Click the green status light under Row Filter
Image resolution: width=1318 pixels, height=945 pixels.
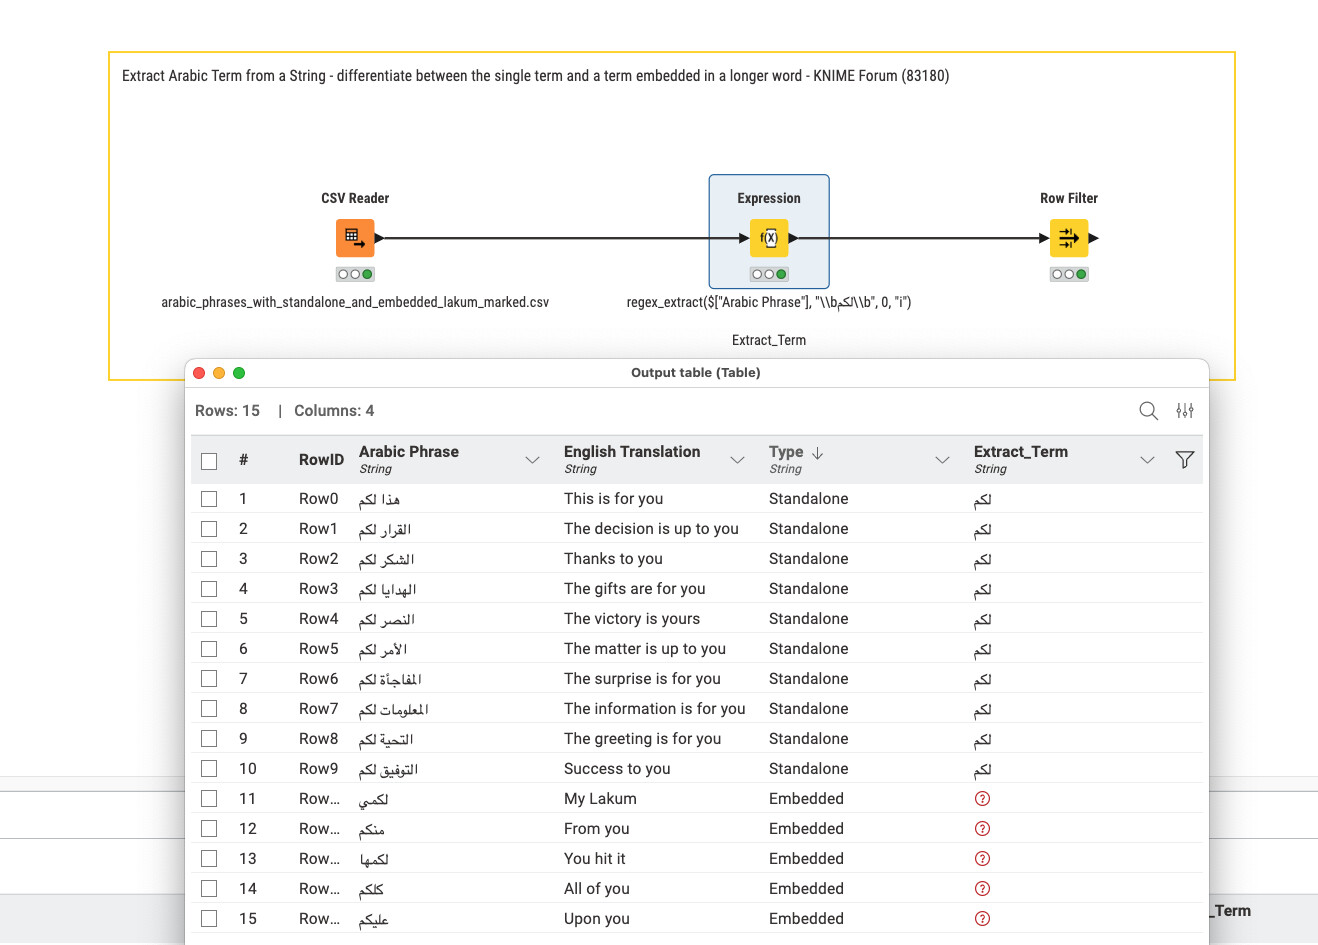pos(1079,273)
